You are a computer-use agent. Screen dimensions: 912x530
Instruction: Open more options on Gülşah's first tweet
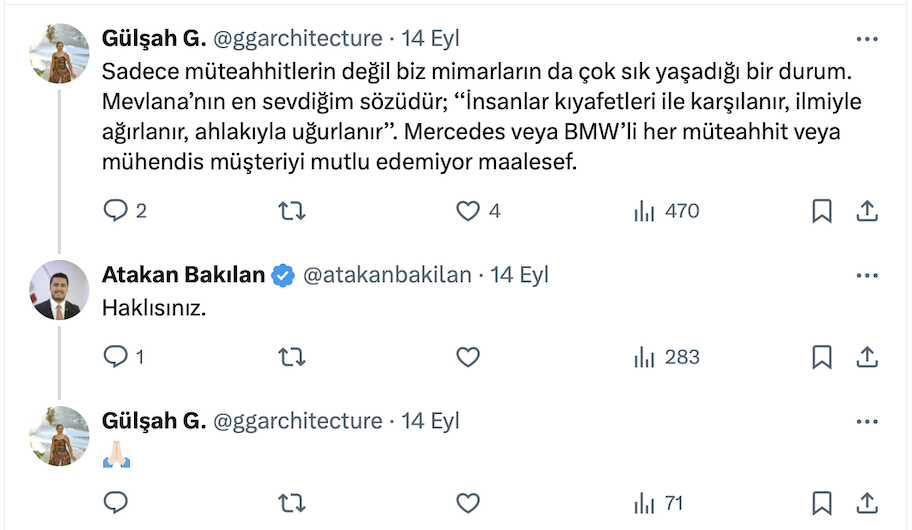coord(867,39)
